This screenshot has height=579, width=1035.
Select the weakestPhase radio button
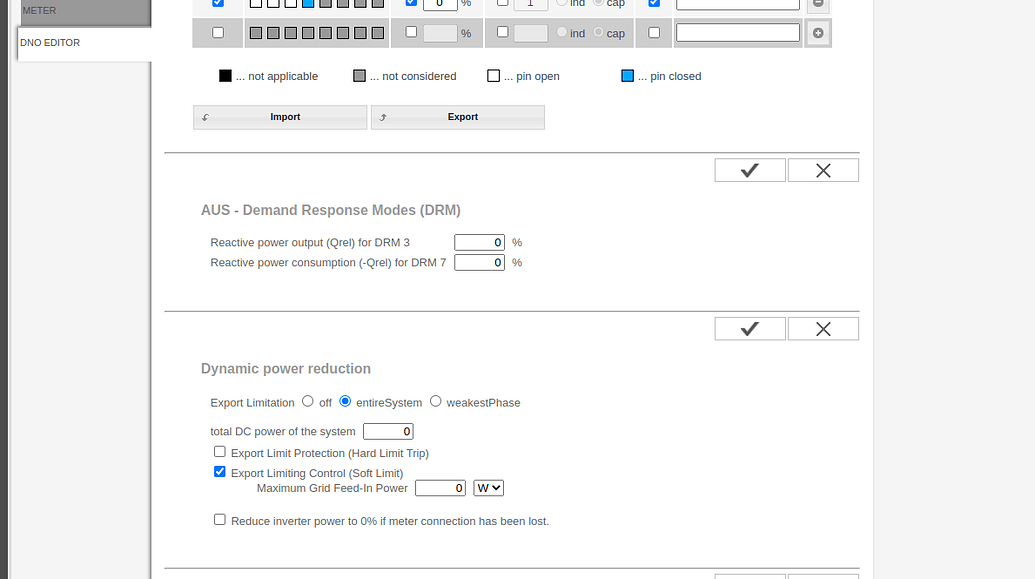435,400
